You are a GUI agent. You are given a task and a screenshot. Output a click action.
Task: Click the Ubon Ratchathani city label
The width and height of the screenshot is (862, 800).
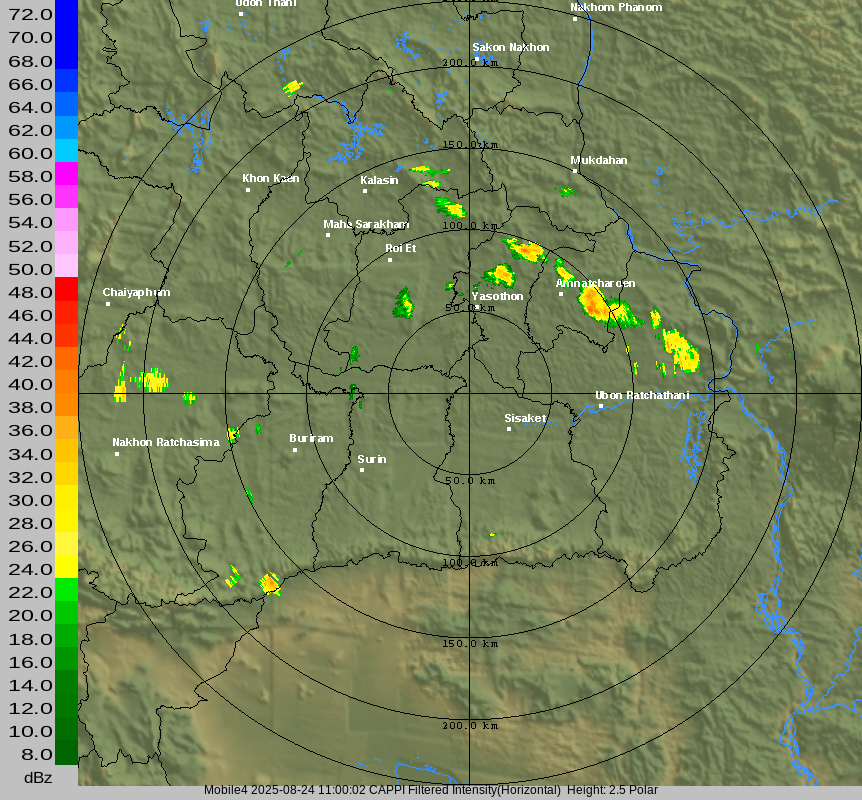(642, 395)
